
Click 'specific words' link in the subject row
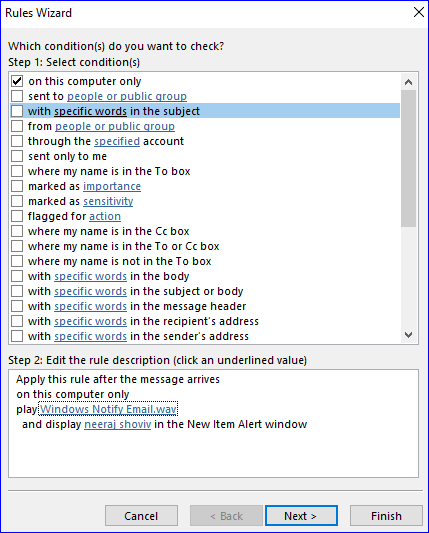90,111
